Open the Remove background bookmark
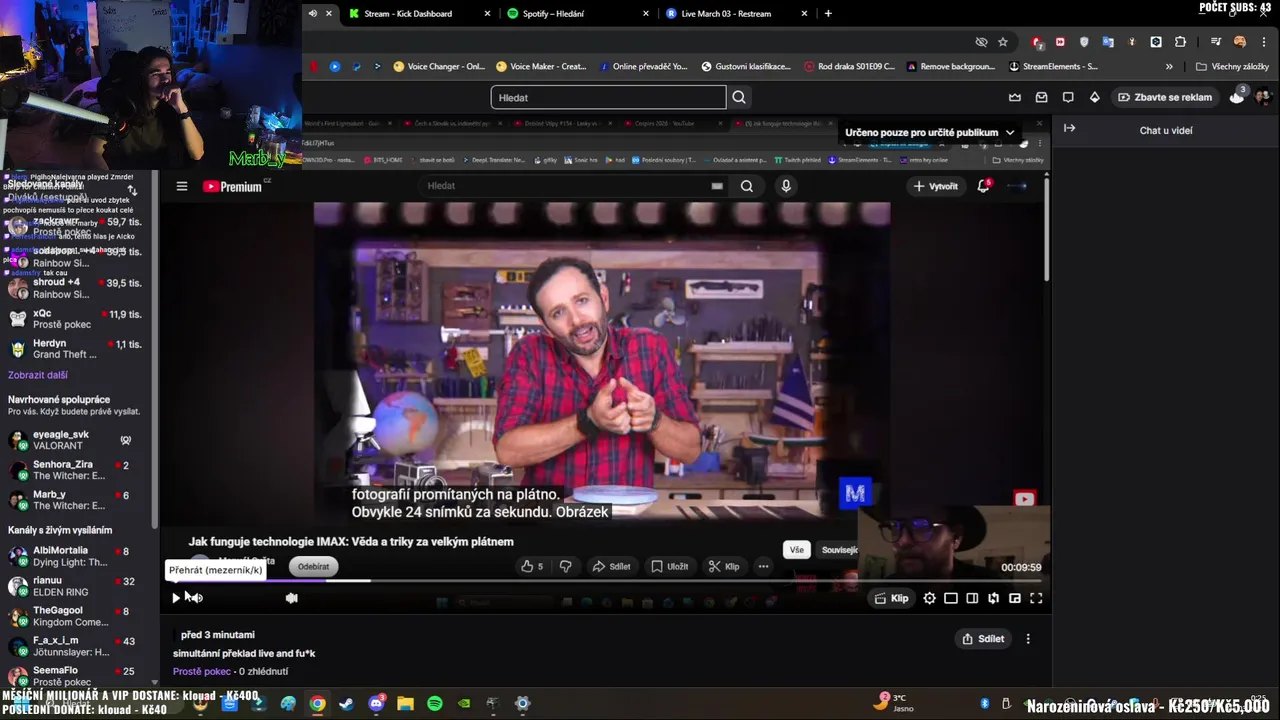 (x=950, y=67)
